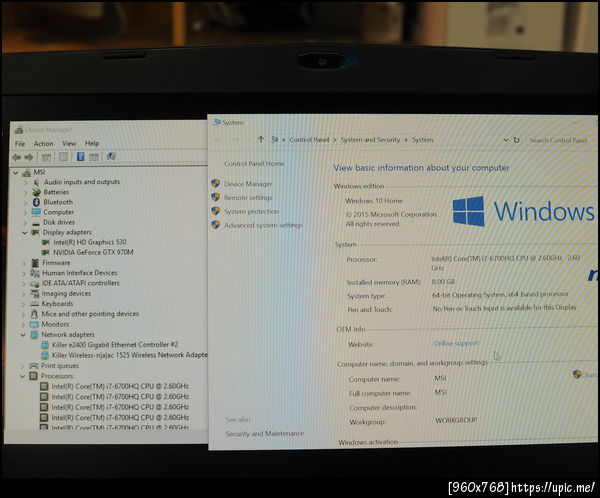Select the Computer category icon
Viewport: 600px width, 498px height.
point(36,212)
